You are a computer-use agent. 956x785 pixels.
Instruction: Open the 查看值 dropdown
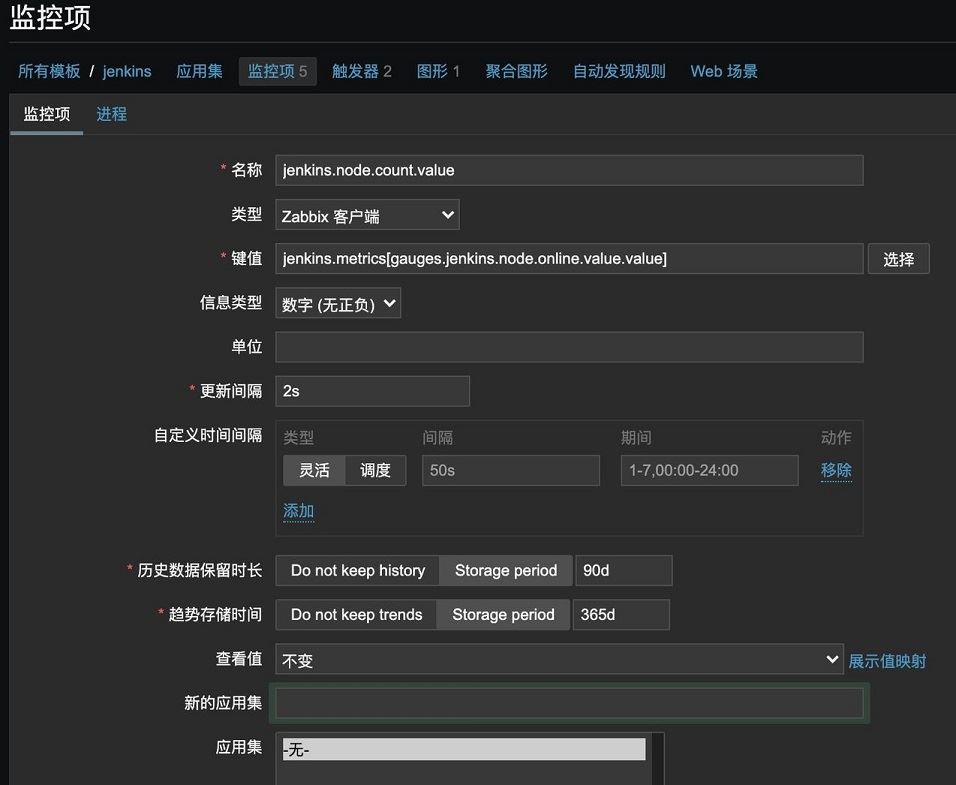tap(559, 660)
